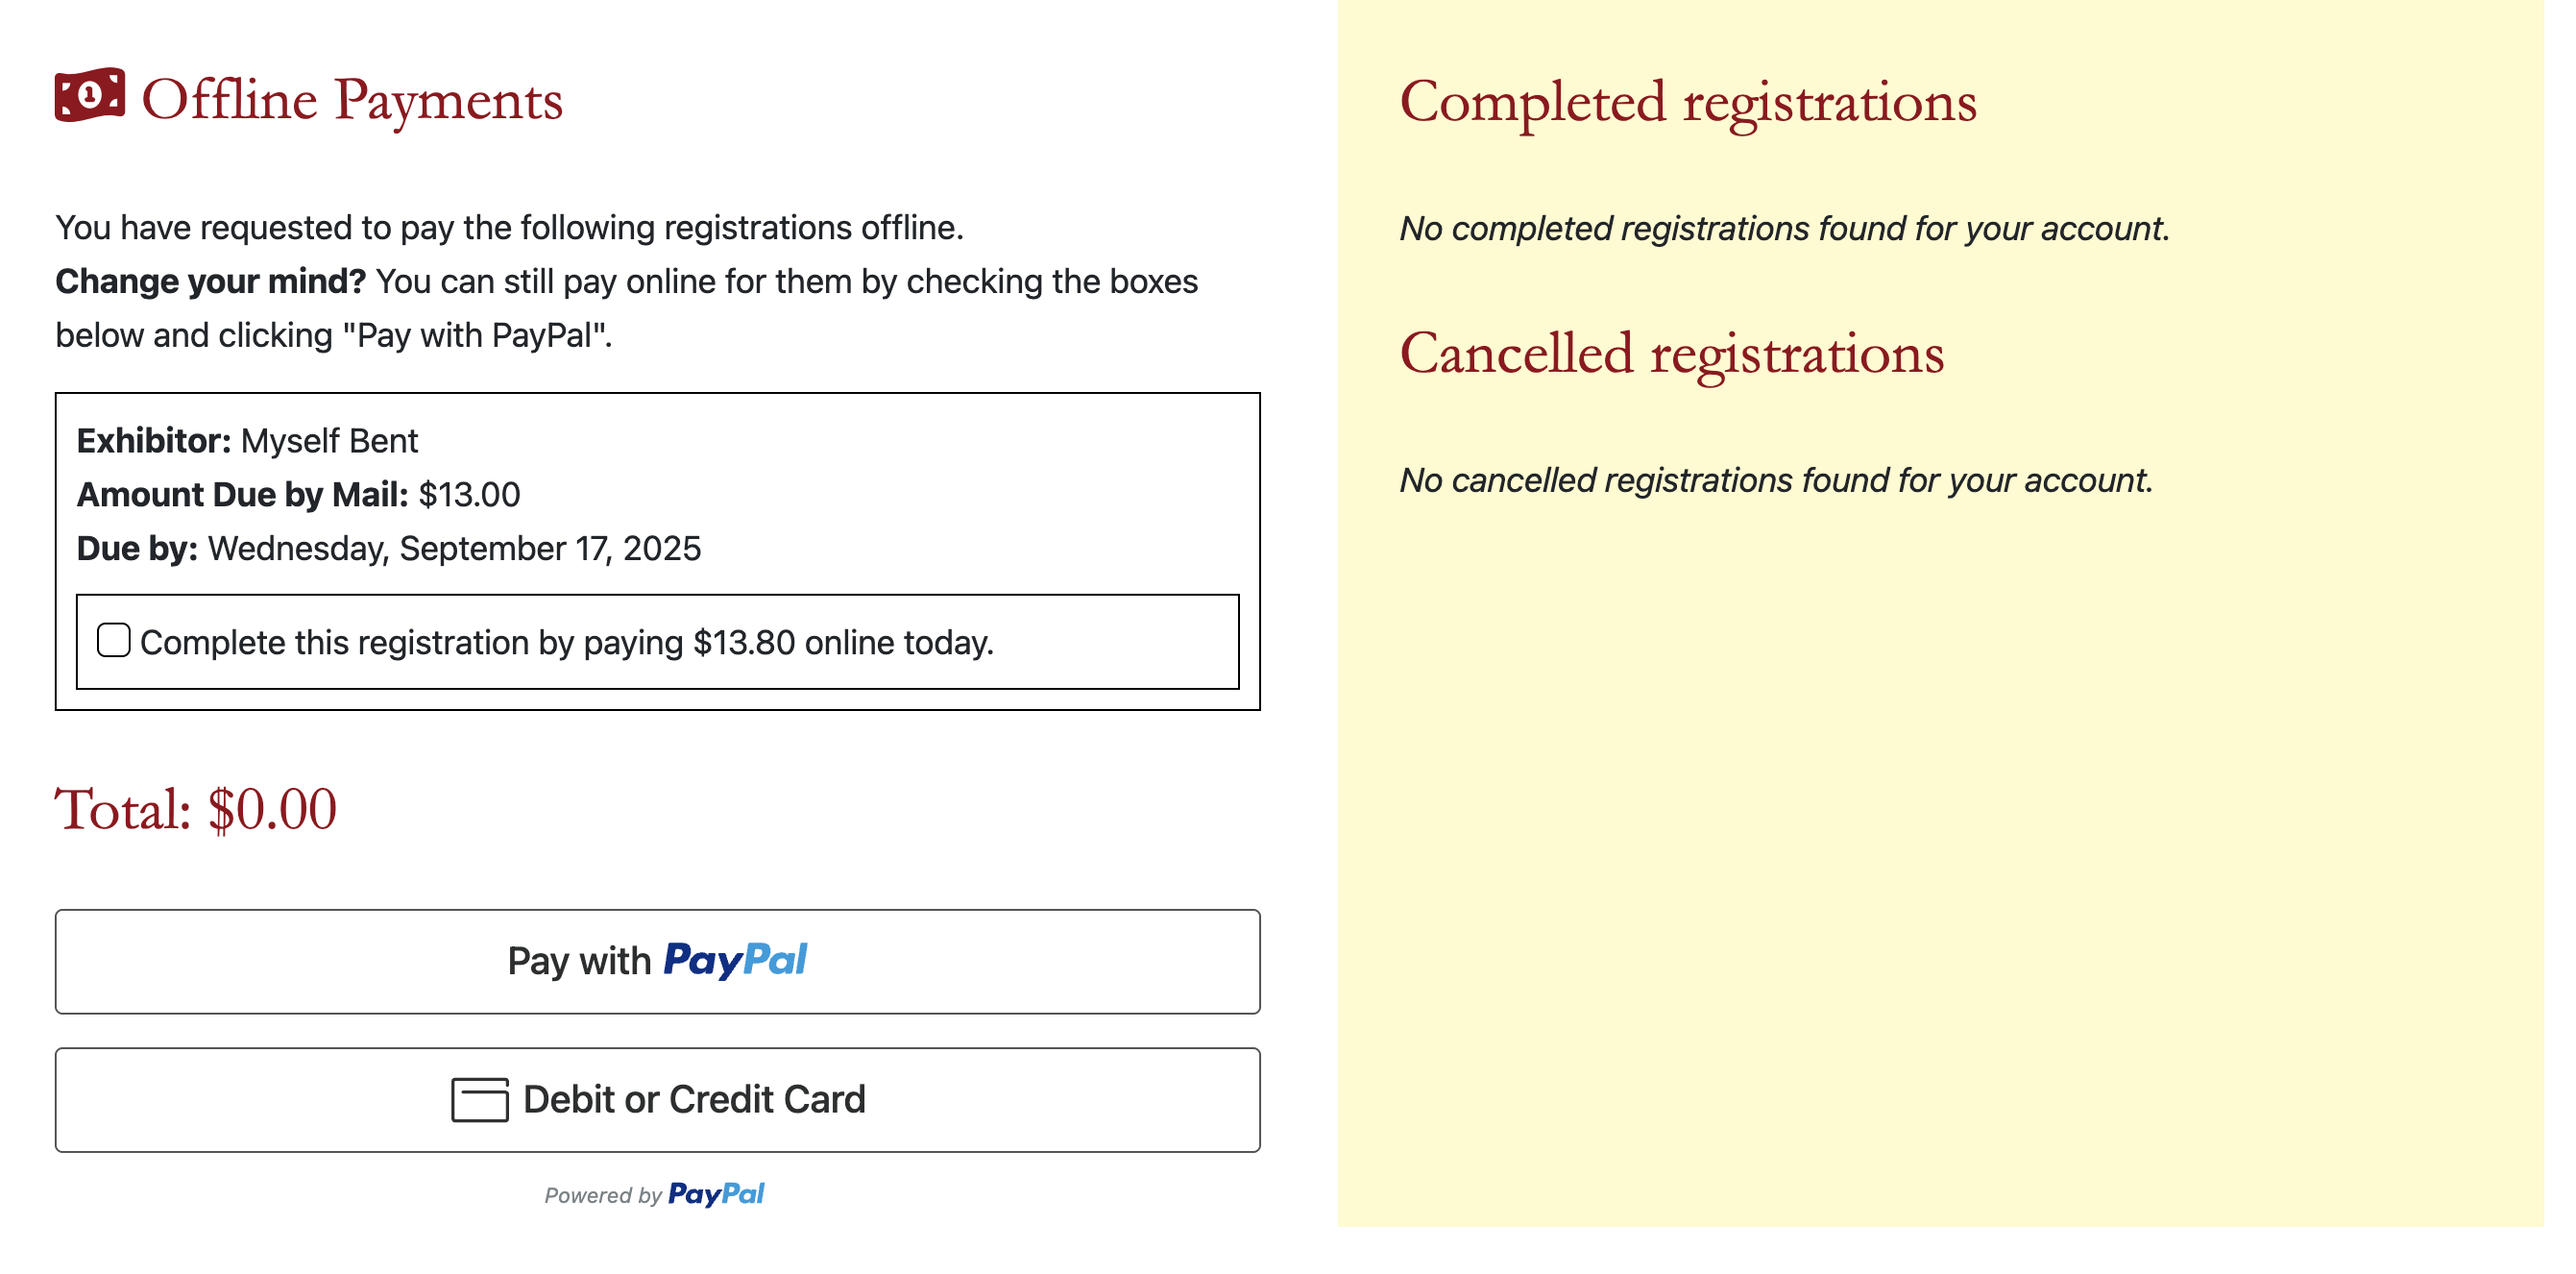Click the "paying $13.80 online today" checkbox label
The image size is (2576, 1274).
pyautogui.click(x=566, y=643)
